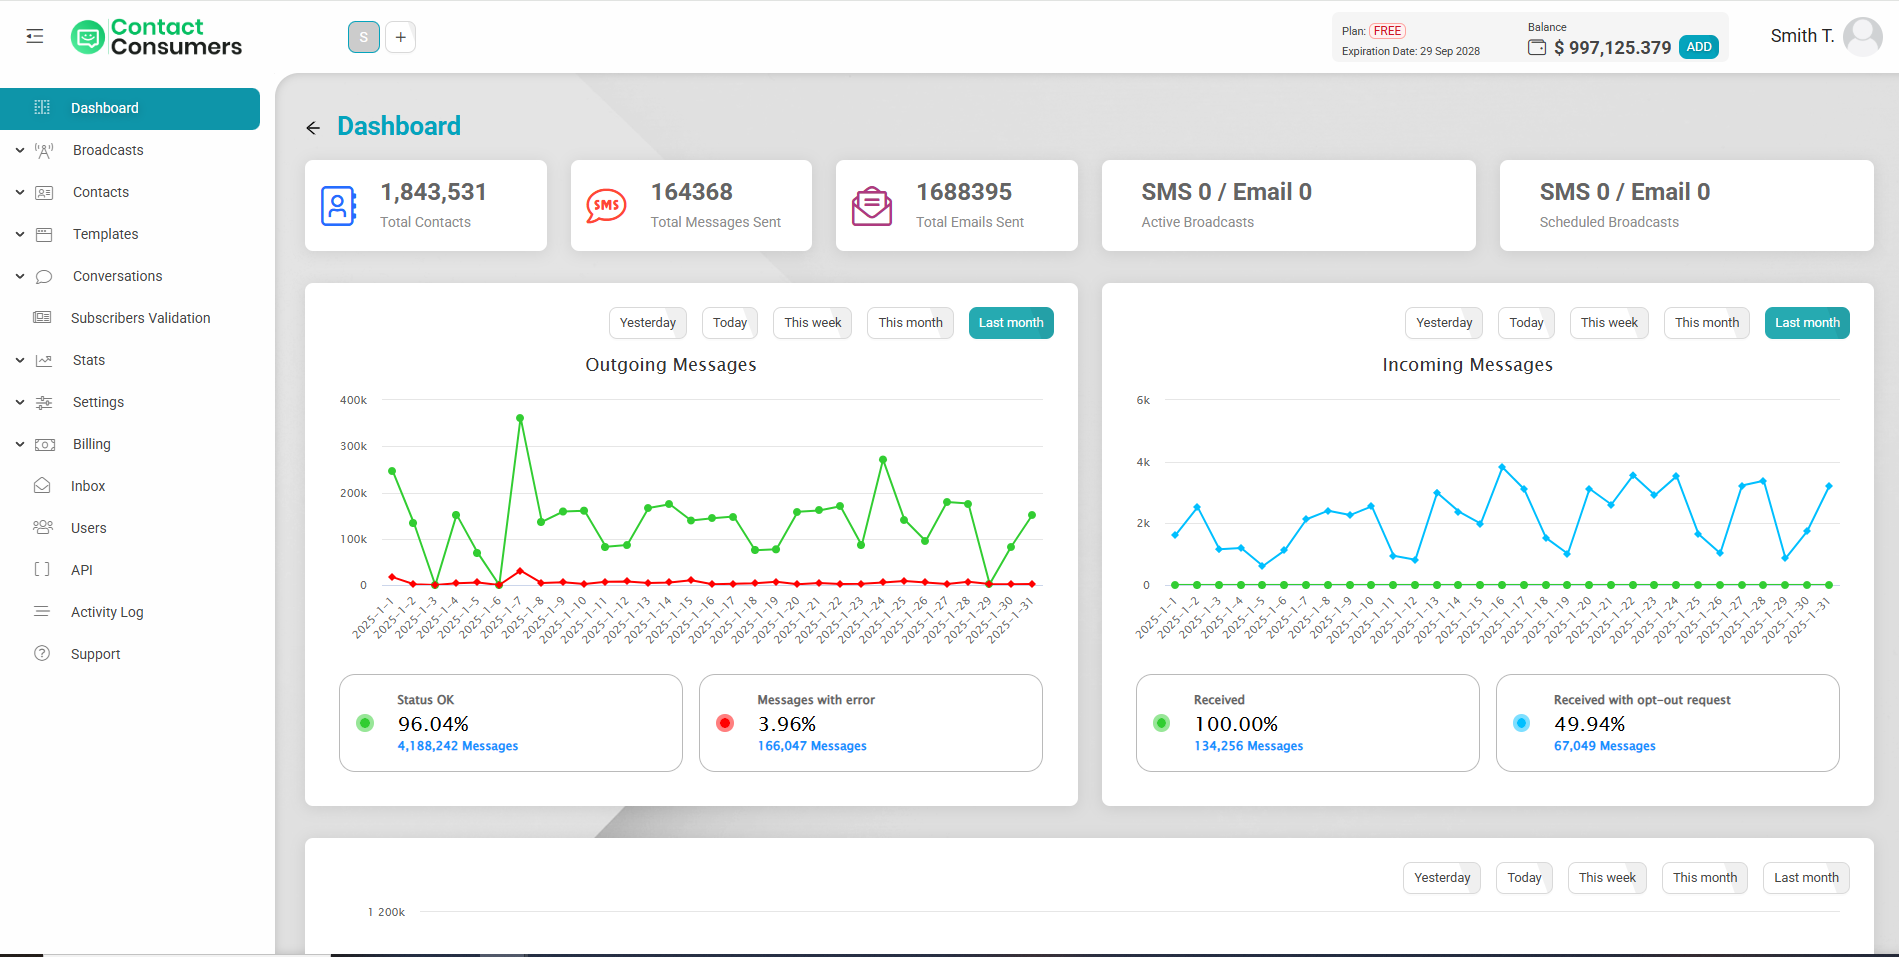Click the Broadcasts antenna icon

coord(44,150)
